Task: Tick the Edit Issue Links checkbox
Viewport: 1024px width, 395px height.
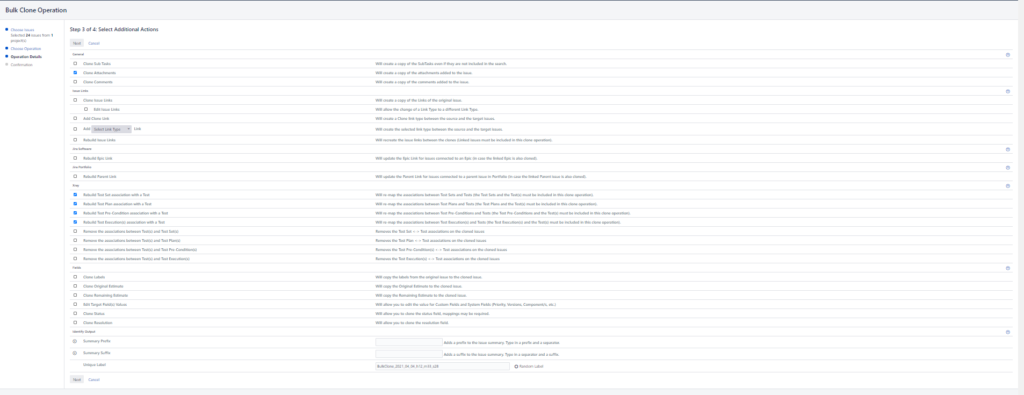Action: pyautogui.click(x=86, y=109)
